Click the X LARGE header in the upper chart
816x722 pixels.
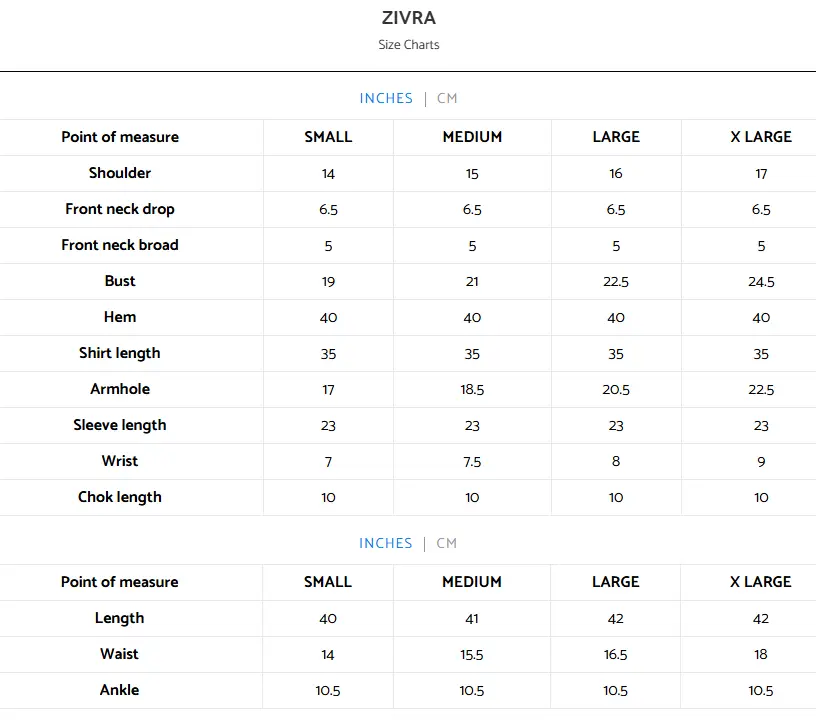tap(761, 137)
